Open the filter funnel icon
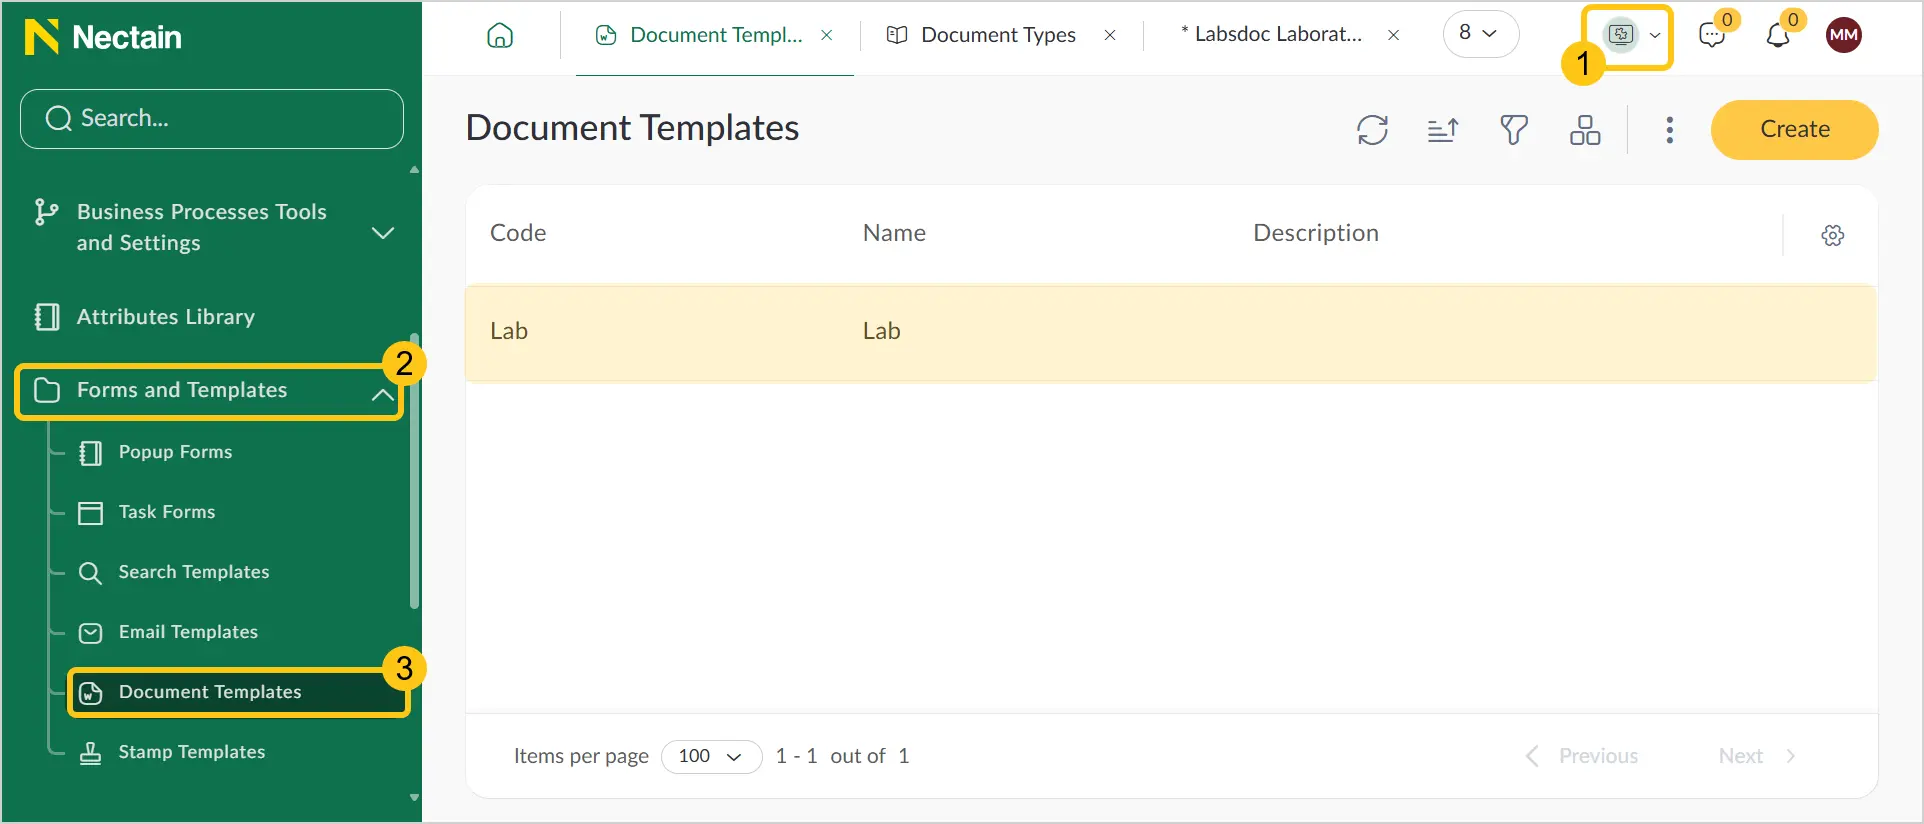 tap(1514, 130)
